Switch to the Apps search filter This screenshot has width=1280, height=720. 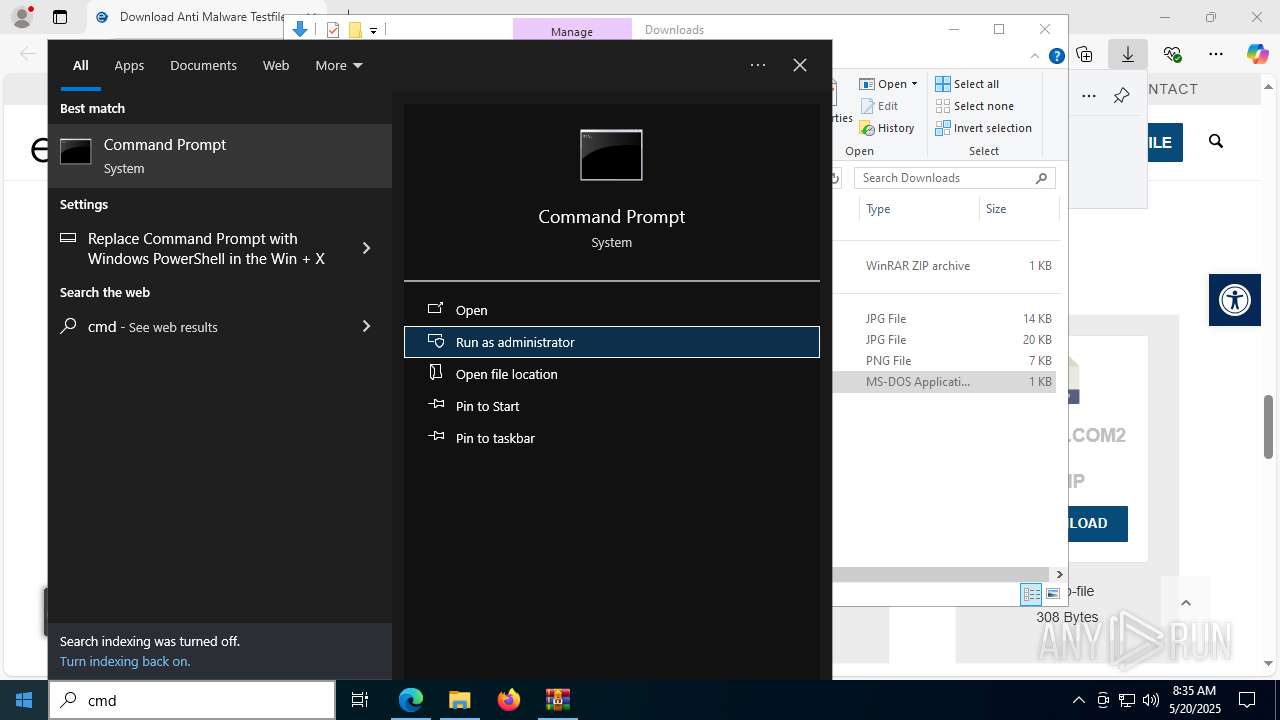click(x=129, y=65)
